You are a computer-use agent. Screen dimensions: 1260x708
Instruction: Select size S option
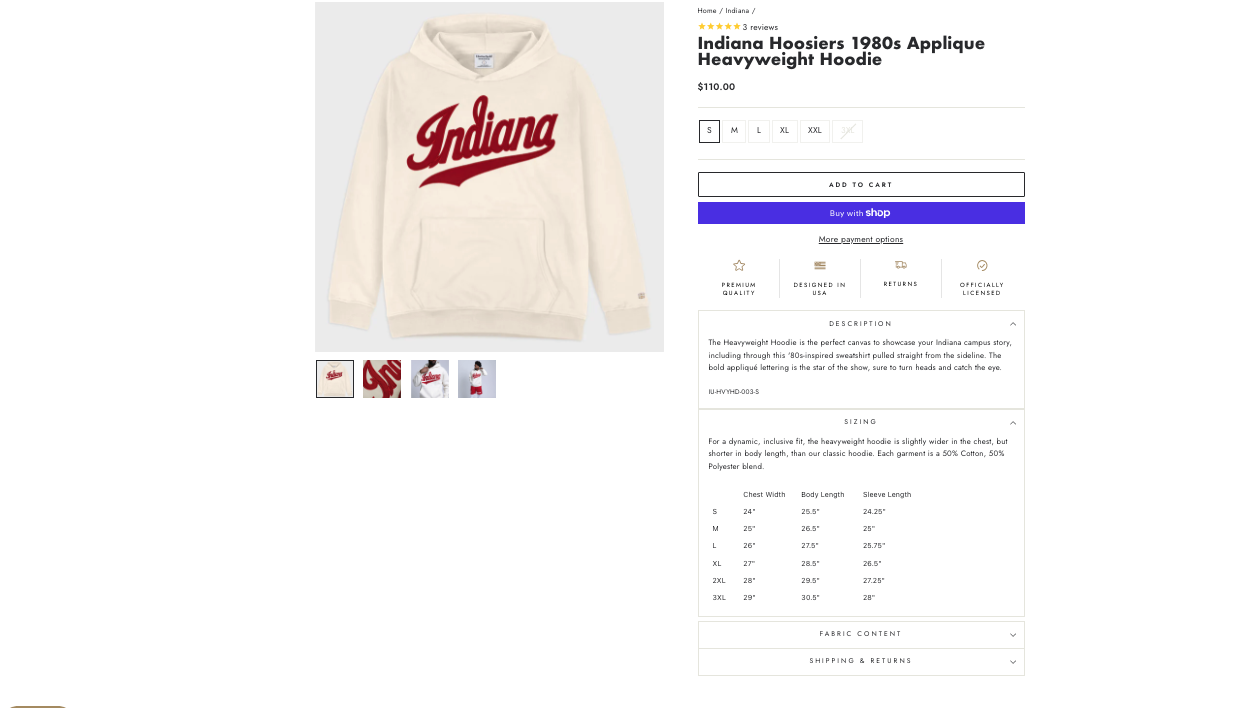click(x=709, y=131)
